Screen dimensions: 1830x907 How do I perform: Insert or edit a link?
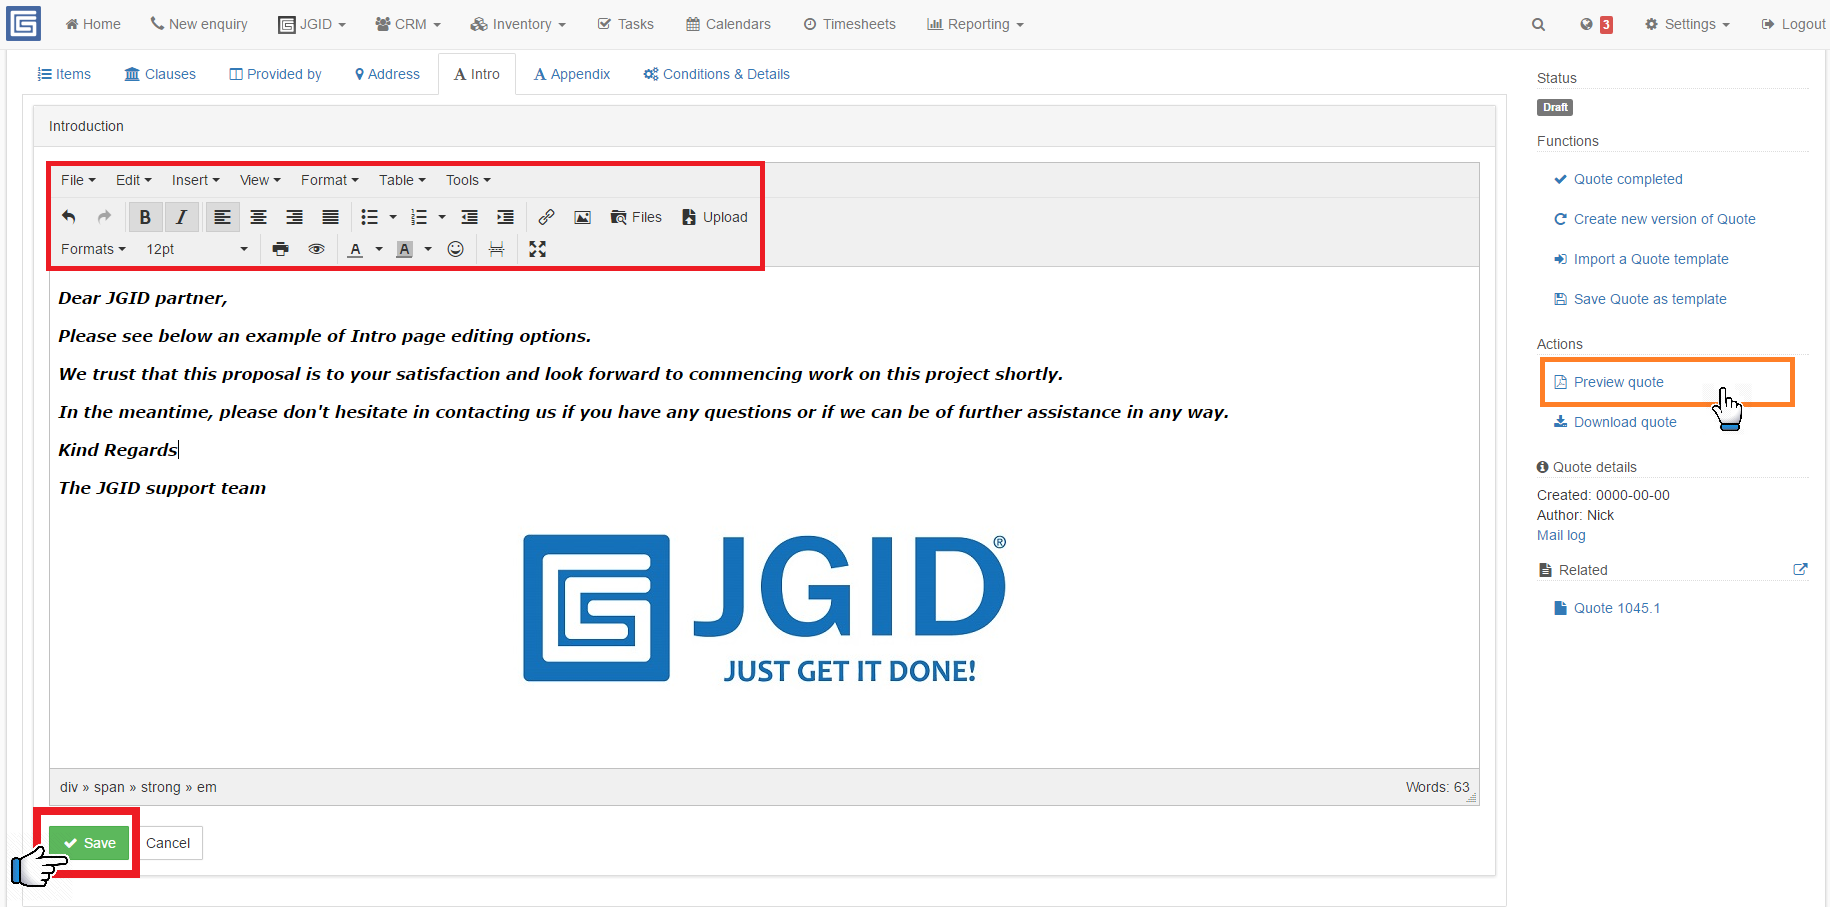pyautogui.click(x=546, y=217)
